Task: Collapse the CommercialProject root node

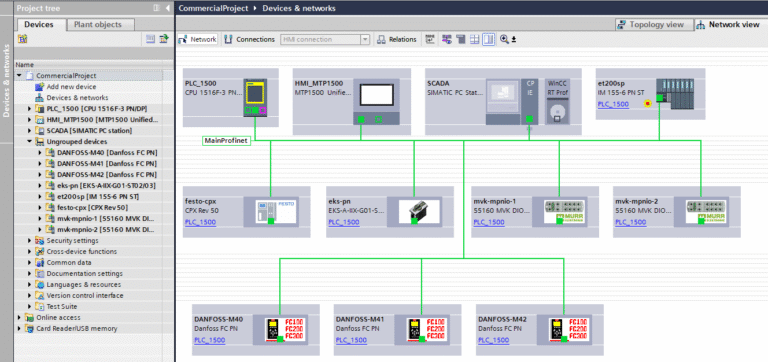Action: coord(19,76)
